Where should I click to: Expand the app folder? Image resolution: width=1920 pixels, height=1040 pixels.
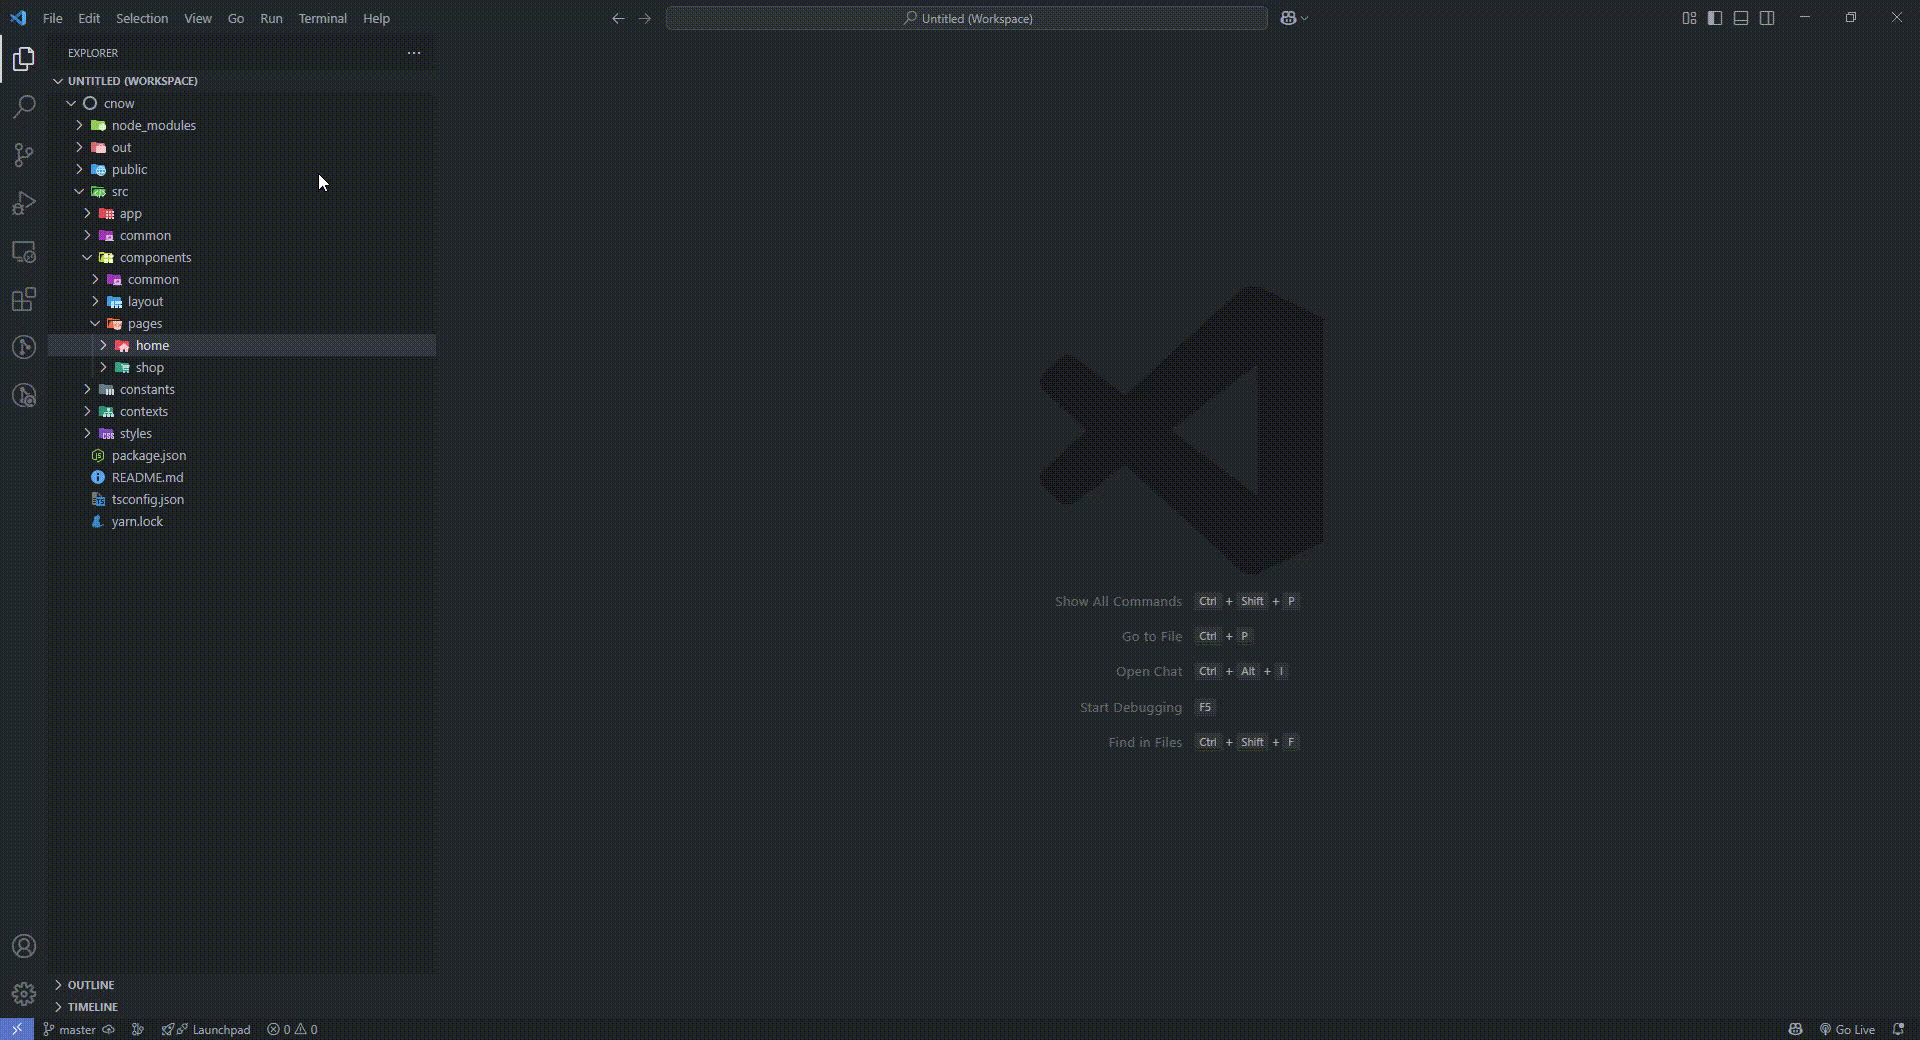coord(242,213)
